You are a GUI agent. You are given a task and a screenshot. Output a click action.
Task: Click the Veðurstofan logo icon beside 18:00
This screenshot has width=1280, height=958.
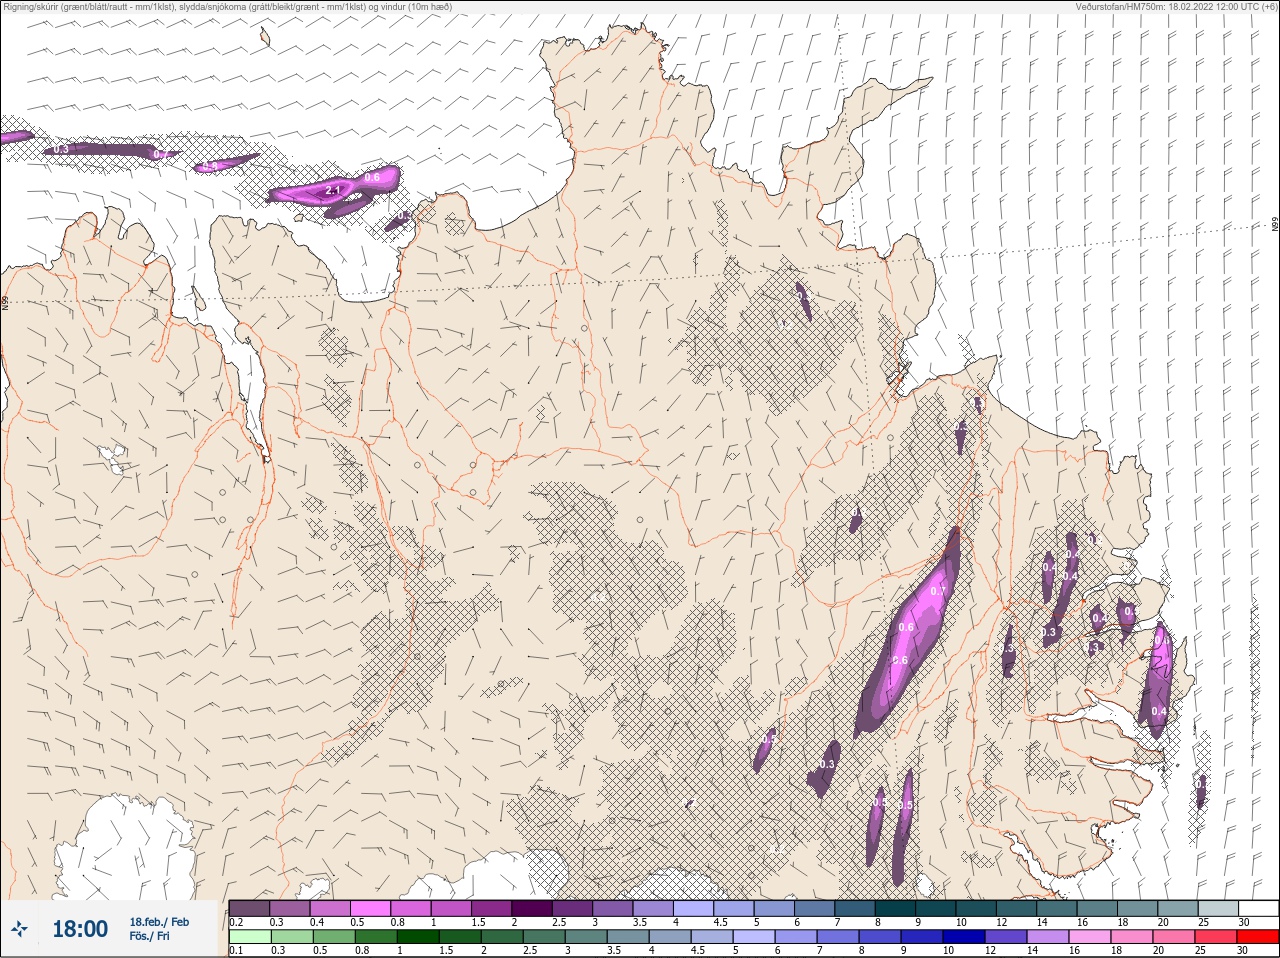[19, 929]
